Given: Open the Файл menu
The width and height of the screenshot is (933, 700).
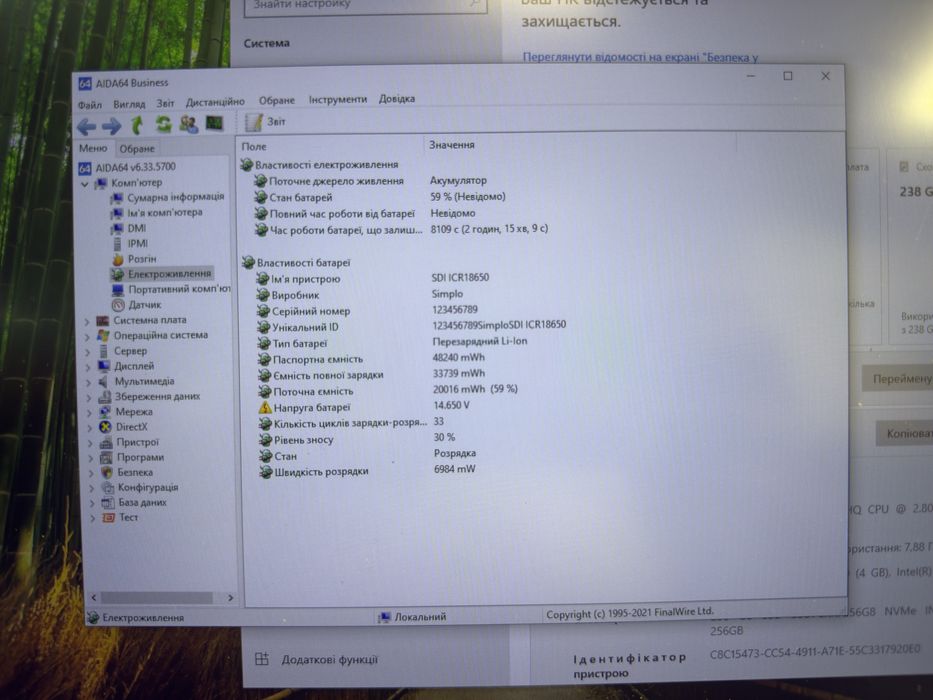Looking at the screenshot, I should pos(90,105).
